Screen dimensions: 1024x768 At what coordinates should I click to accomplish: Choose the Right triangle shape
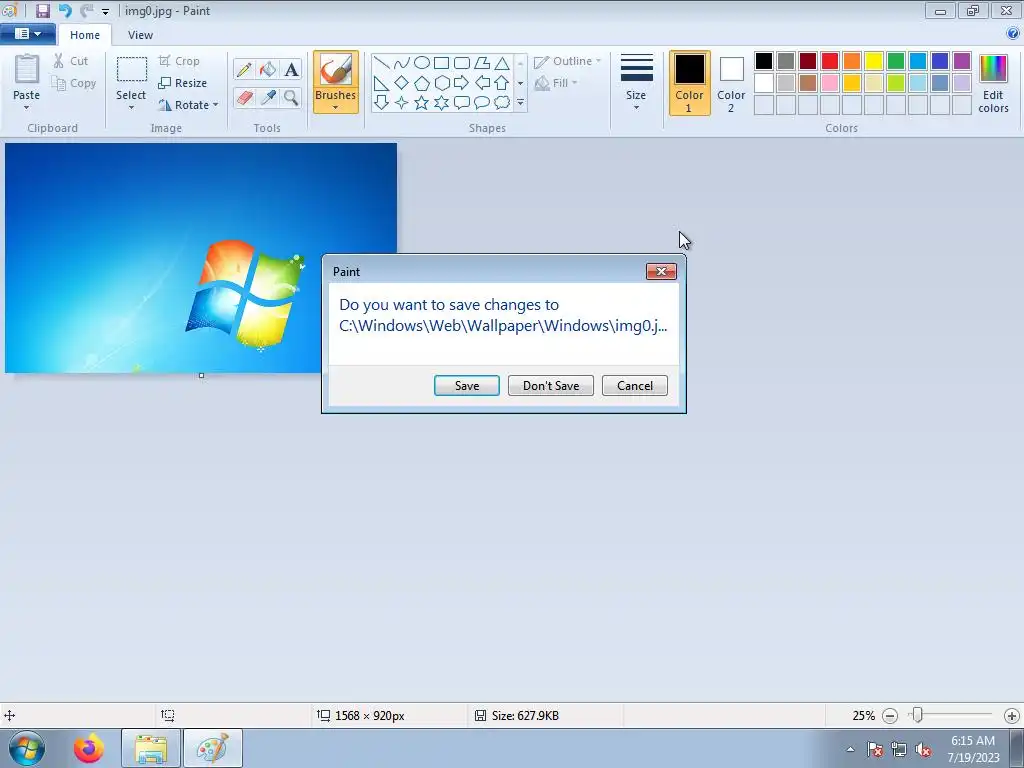pos(381,83)
